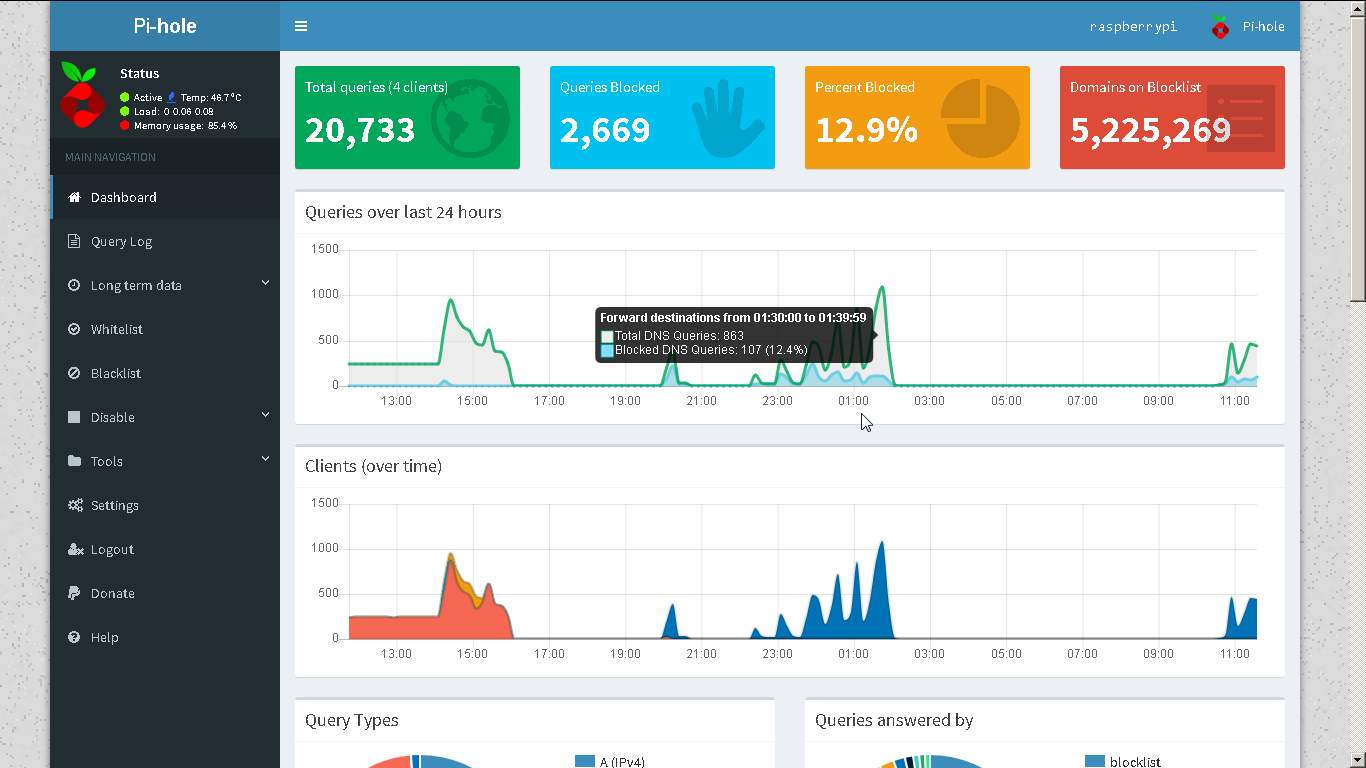
Task: Click the hamburger sidebar toggle icon
Action: [301, 26]
